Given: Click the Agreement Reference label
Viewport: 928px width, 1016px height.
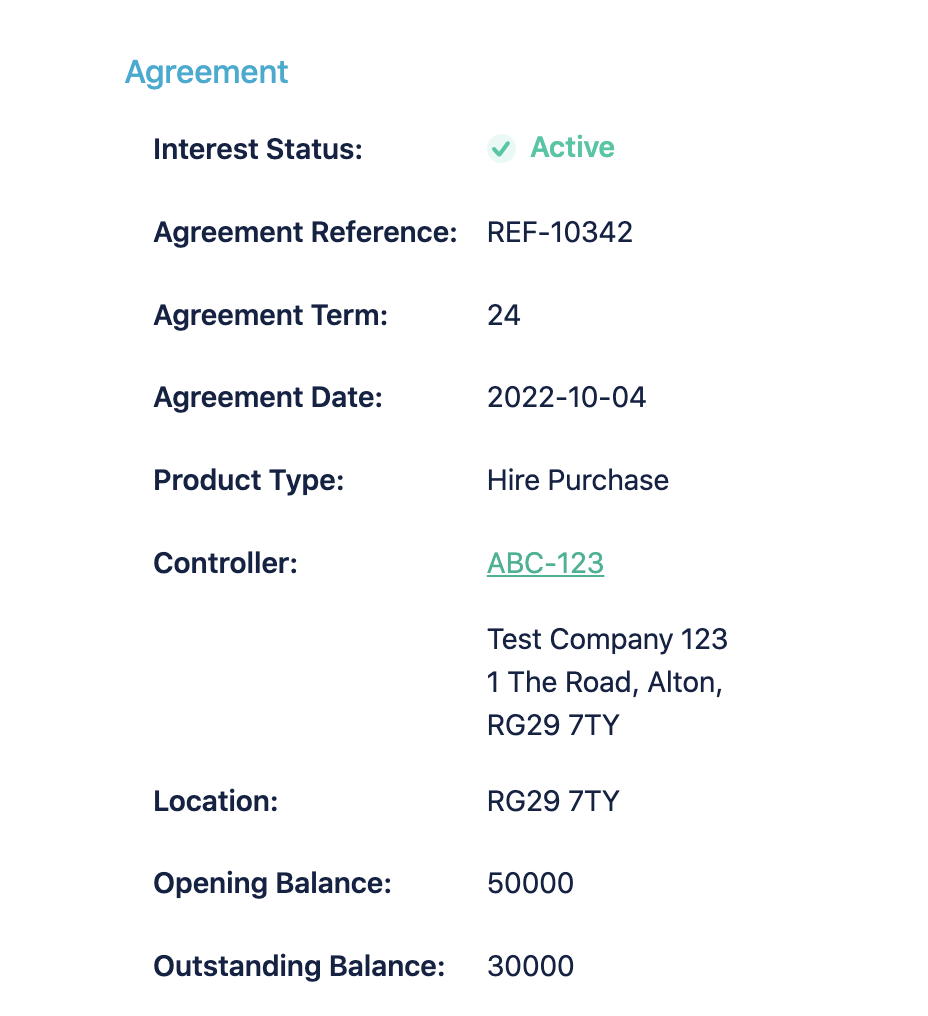Looking at the screenshot, I should tap(305, 233).
